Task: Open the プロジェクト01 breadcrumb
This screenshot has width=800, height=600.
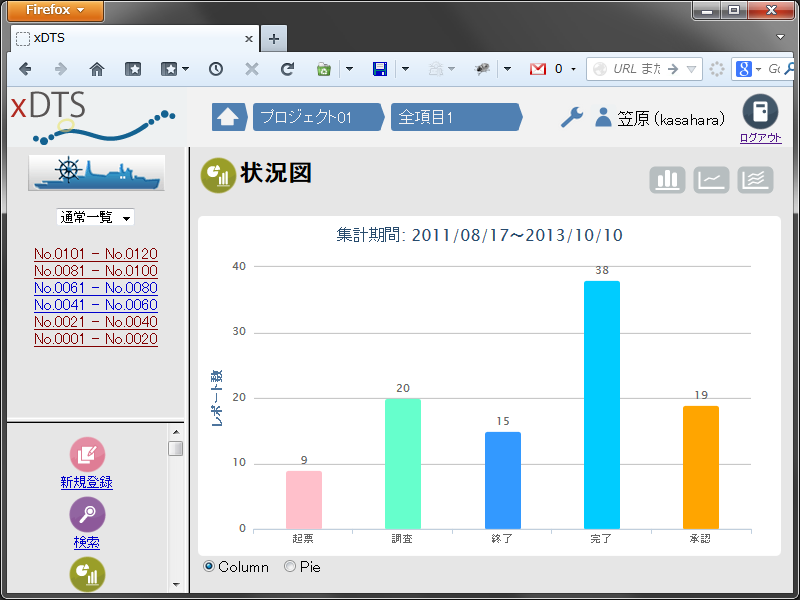Action: [x=316, y=117]
